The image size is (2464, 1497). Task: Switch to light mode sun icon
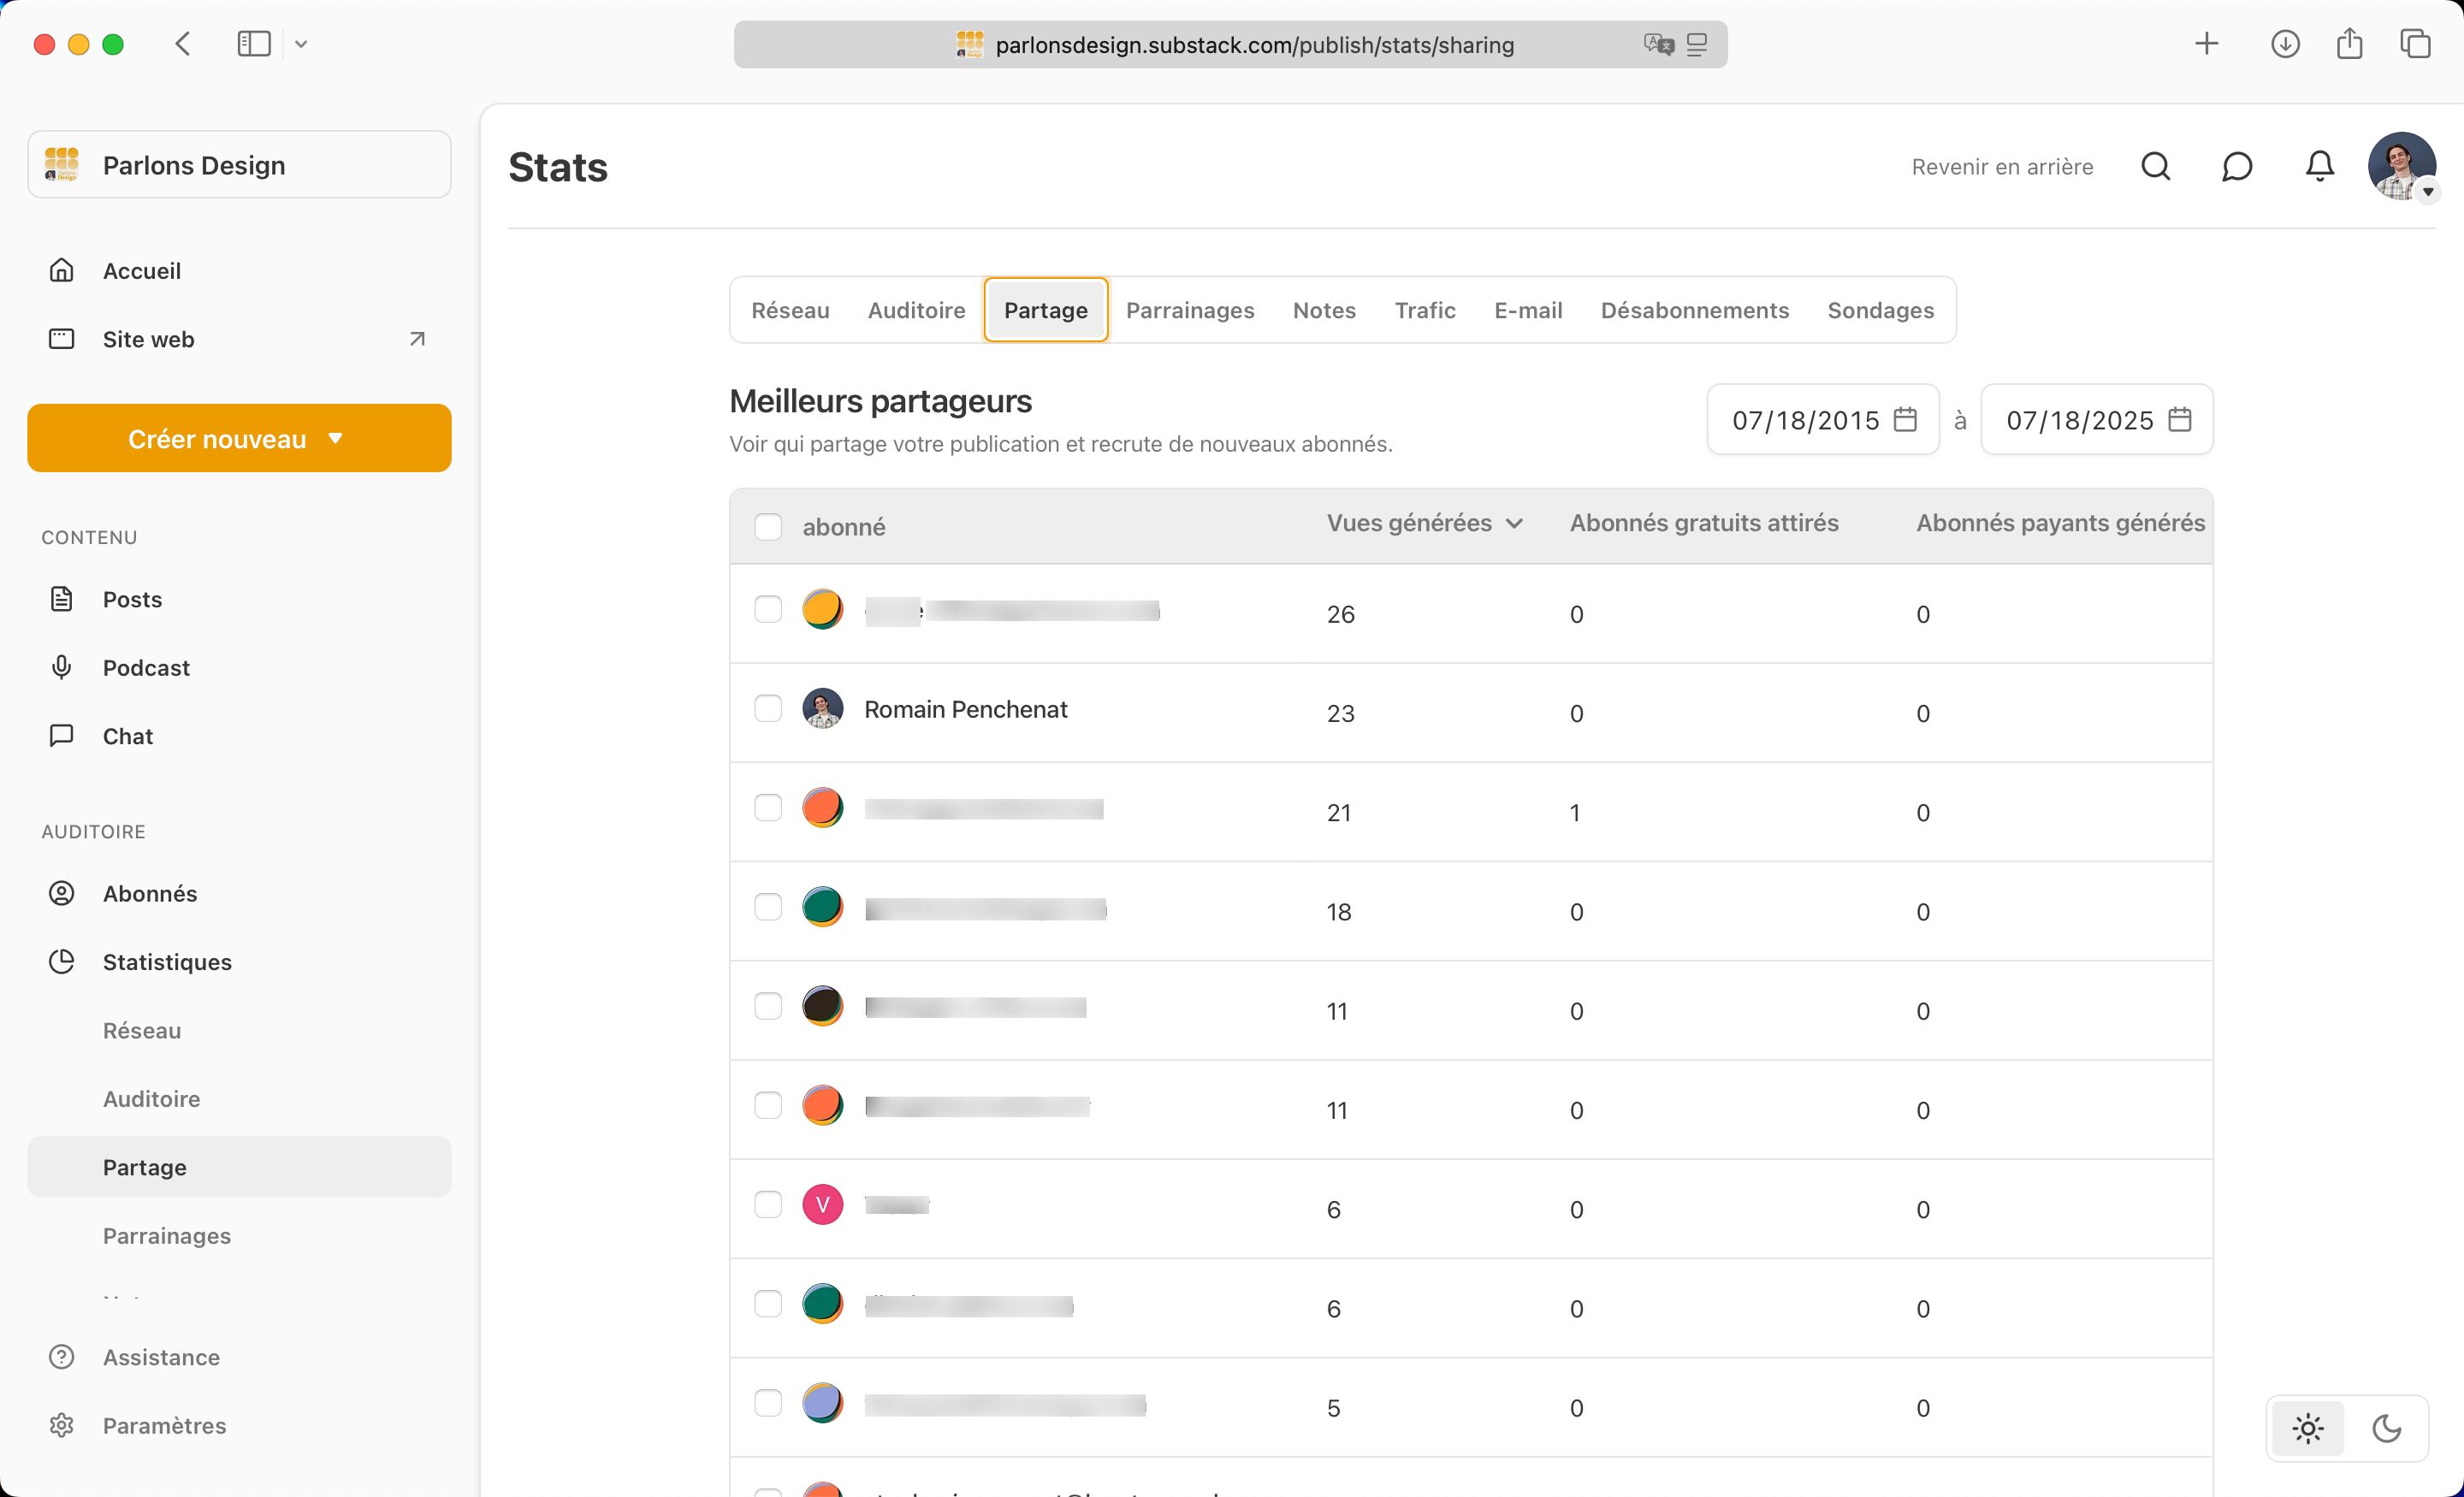click(2307, 1428)
